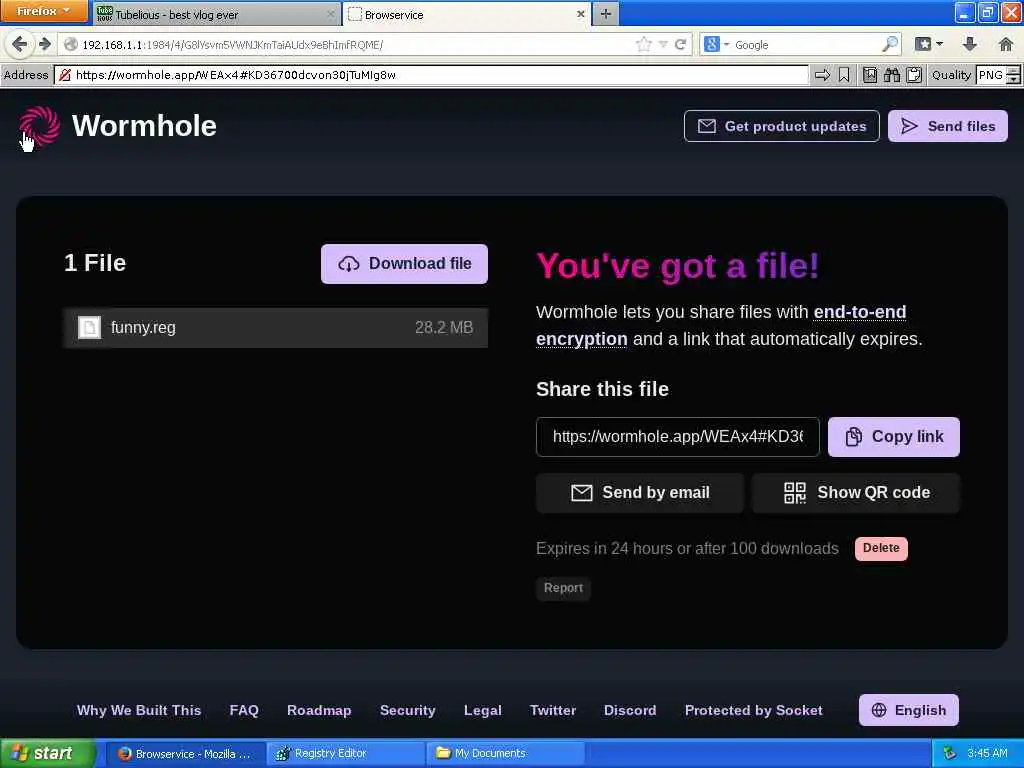Click Browservice Go arrow icon
This screenshot has height=768, width=1024.
pyautogui.click(x=822, y=75)
